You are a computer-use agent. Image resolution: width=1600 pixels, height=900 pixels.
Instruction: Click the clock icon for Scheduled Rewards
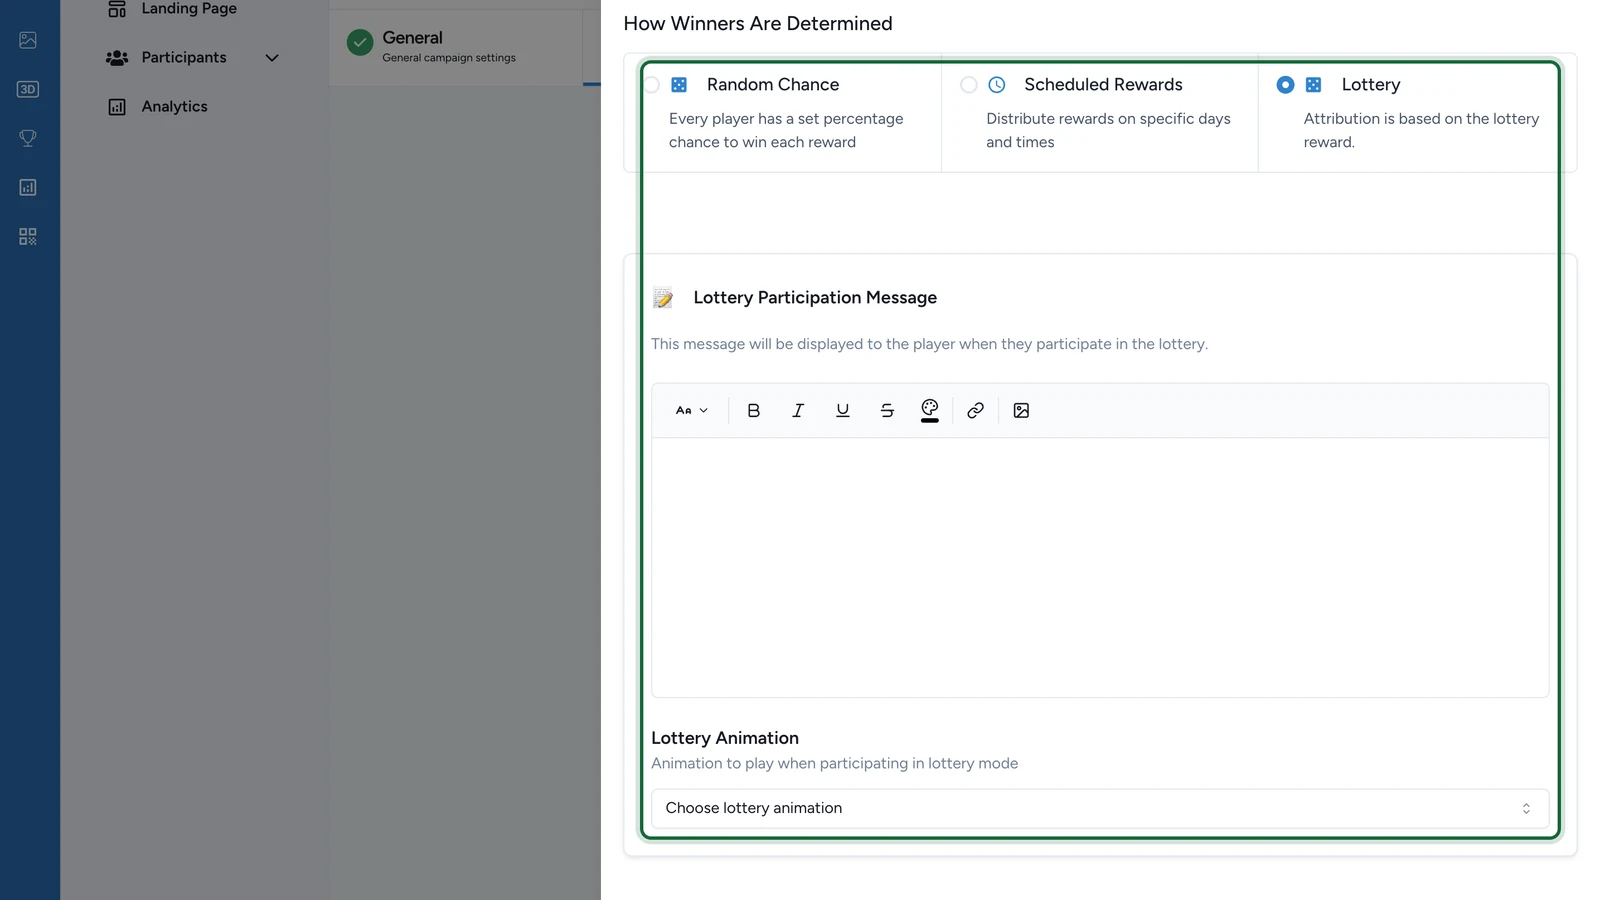pos(997,85)
